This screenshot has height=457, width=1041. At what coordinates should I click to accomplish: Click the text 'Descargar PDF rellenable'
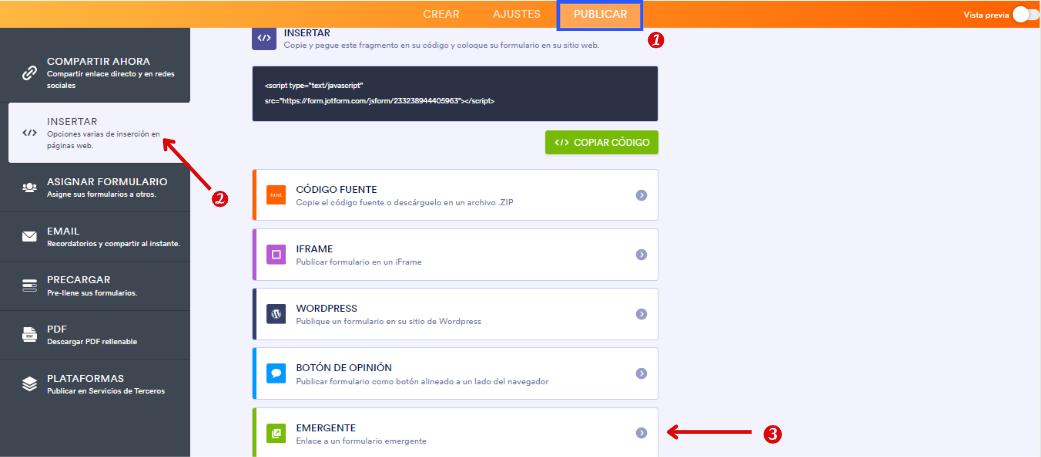click(92, 342)
